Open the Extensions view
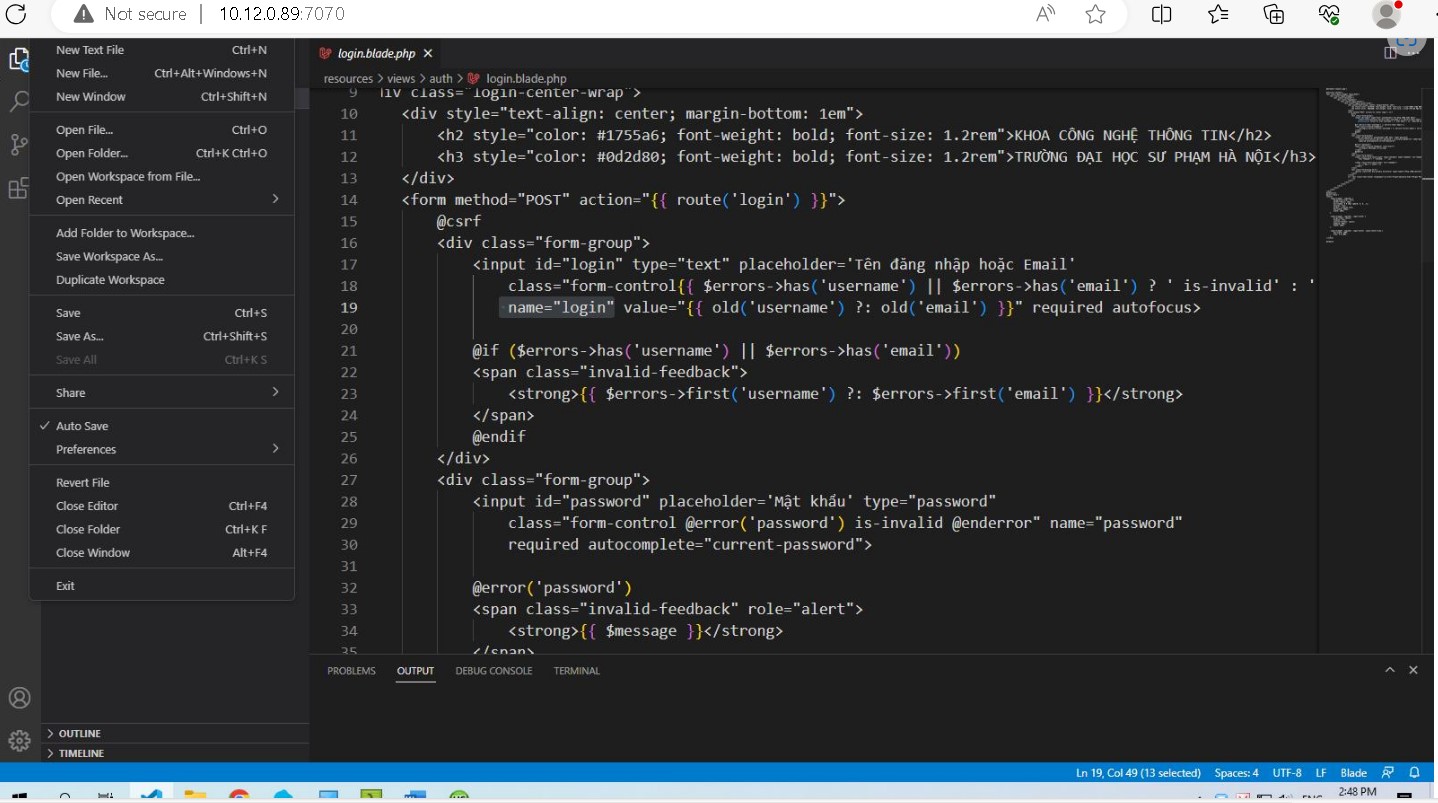Image resolution: width=1438 pixels, height=803 pixels. click(x=19, y=189)
